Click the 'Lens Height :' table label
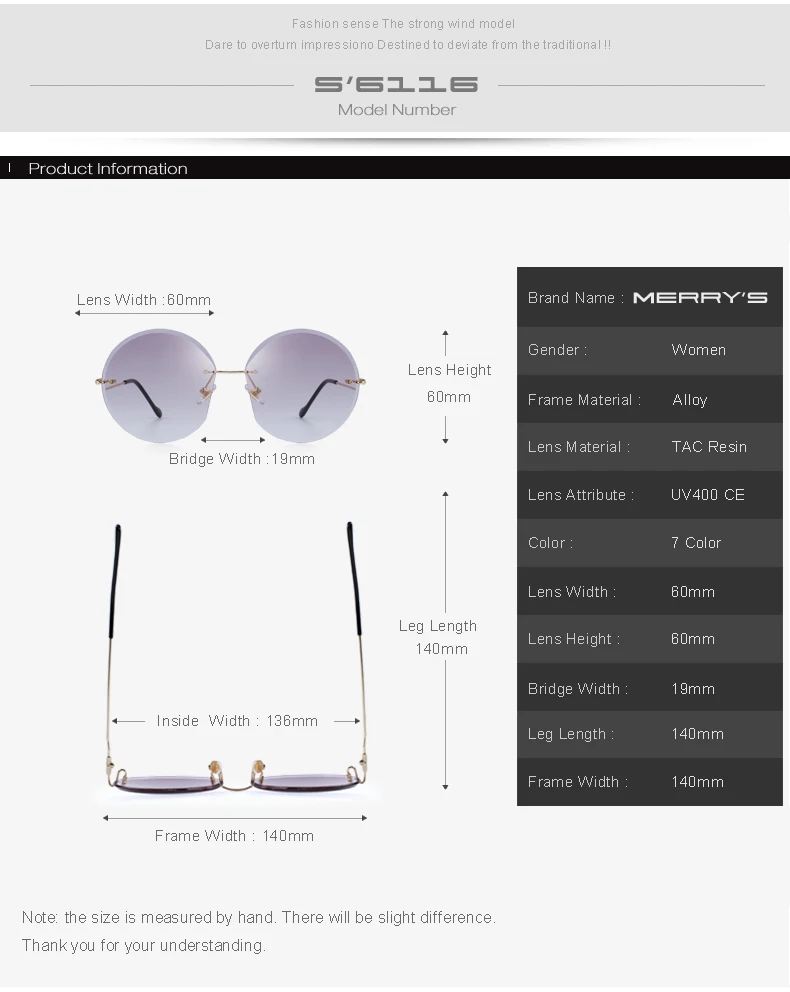Screen dimensions: 790x992 [574, 639]
